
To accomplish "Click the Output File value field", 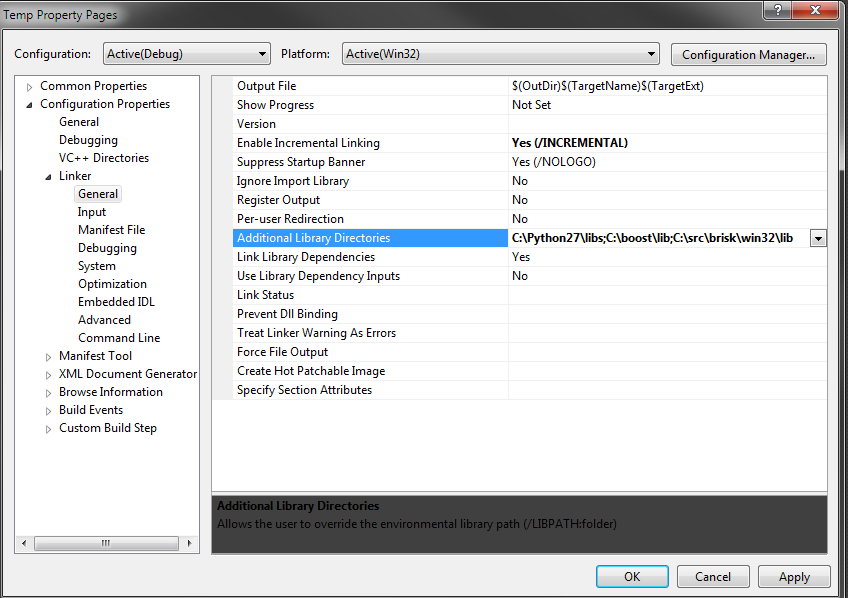I will pos(667,86).
